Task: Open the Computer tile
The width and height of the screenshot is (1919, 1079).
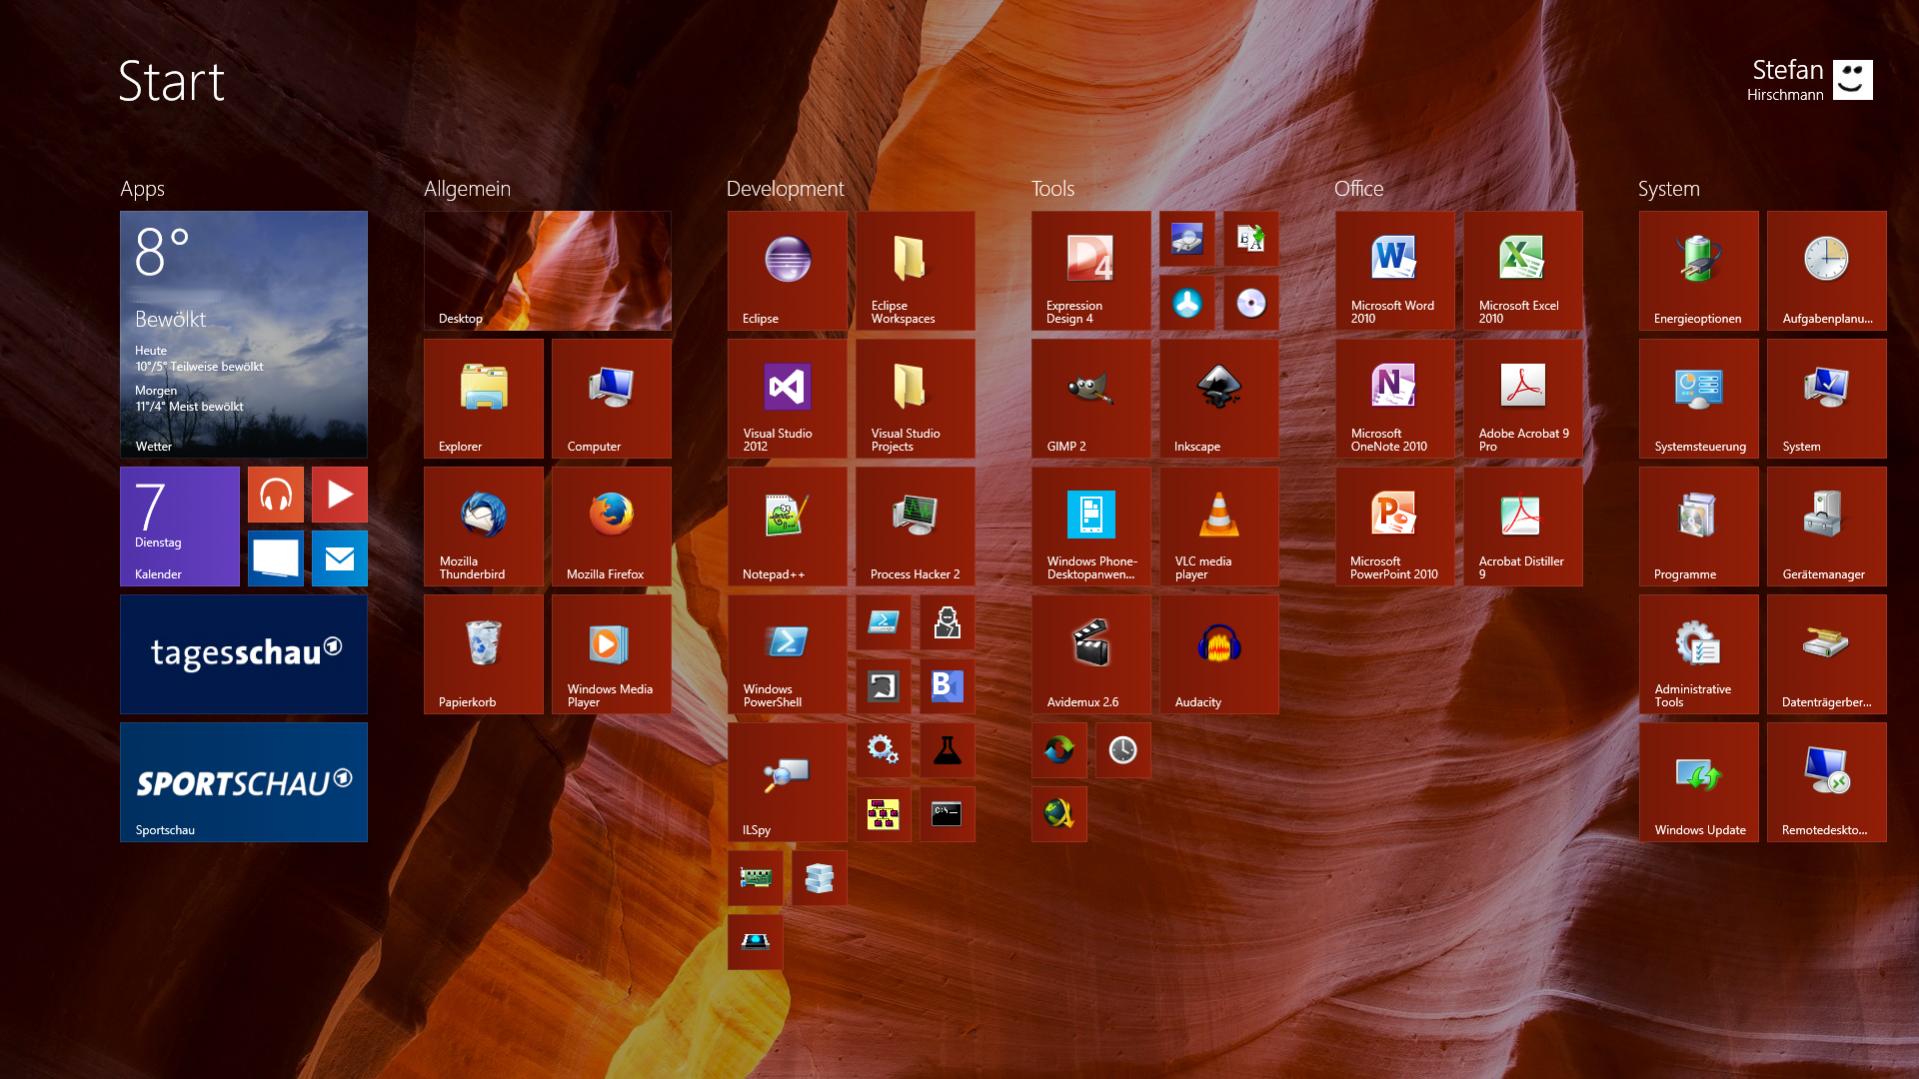Action: 611,398
